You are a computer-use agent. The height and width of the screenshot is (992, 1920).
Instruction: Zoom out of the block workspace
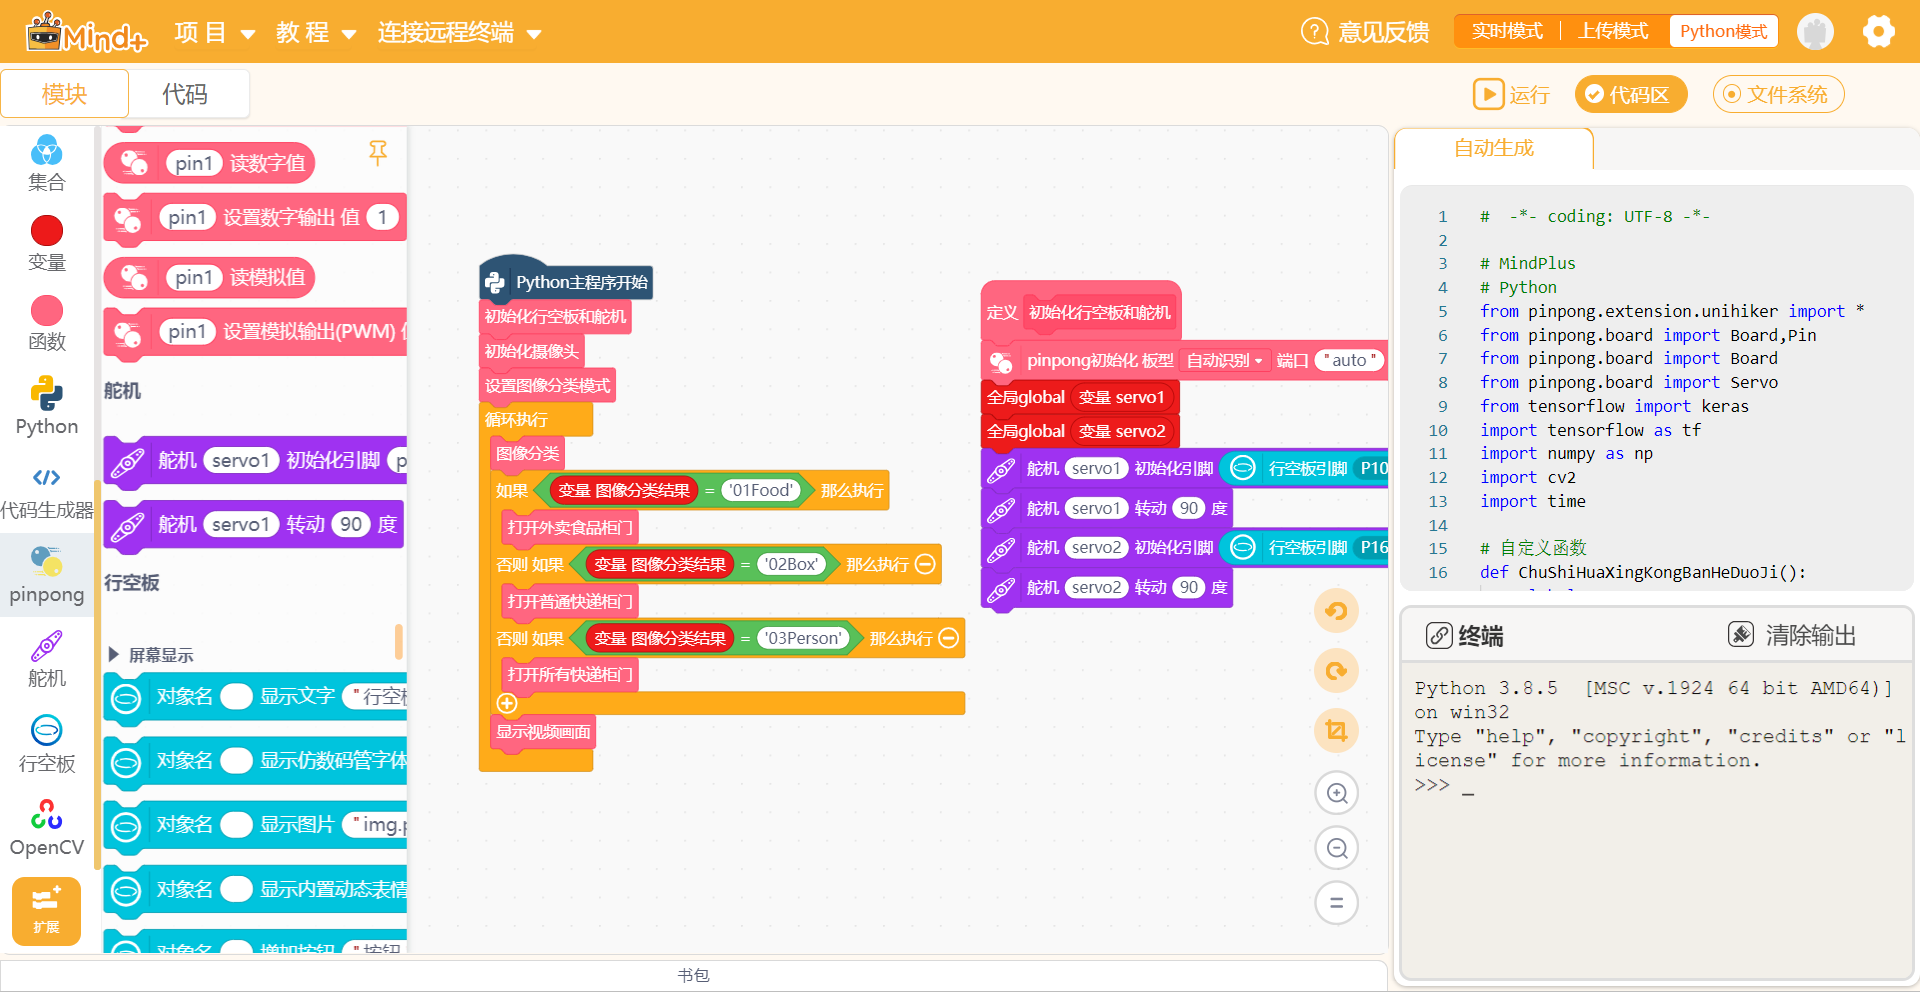(x=1336, y=849)
